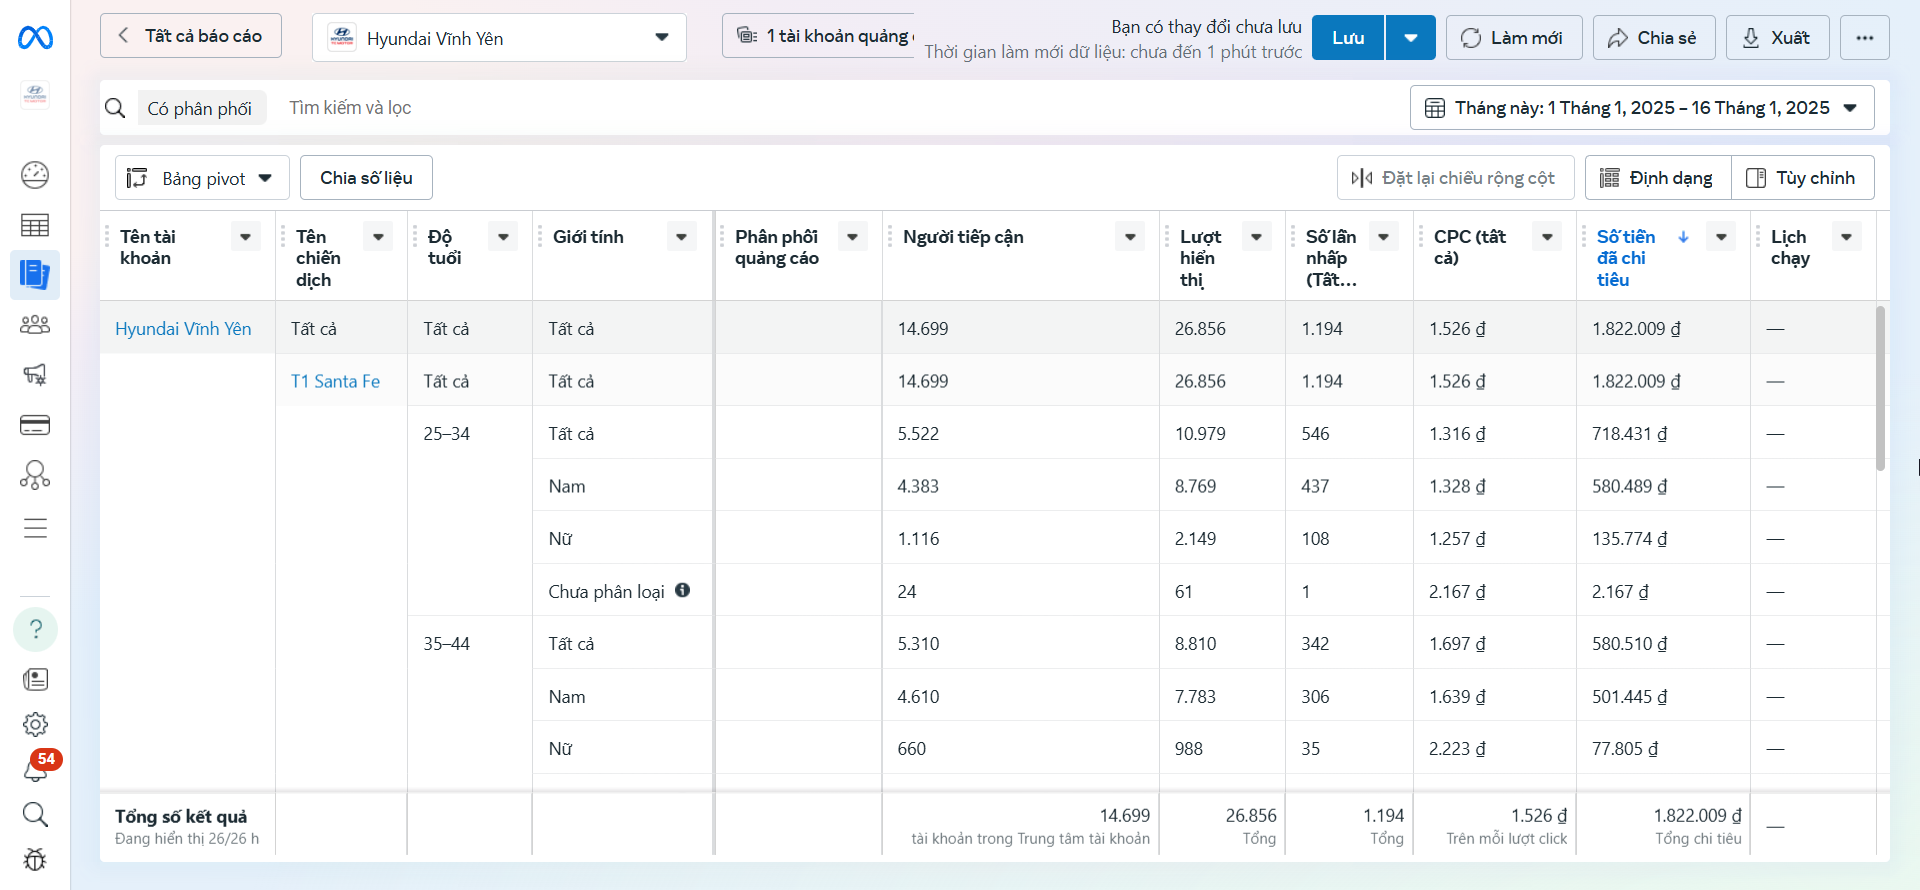Open Giới tính column options menu

point(681,237)
